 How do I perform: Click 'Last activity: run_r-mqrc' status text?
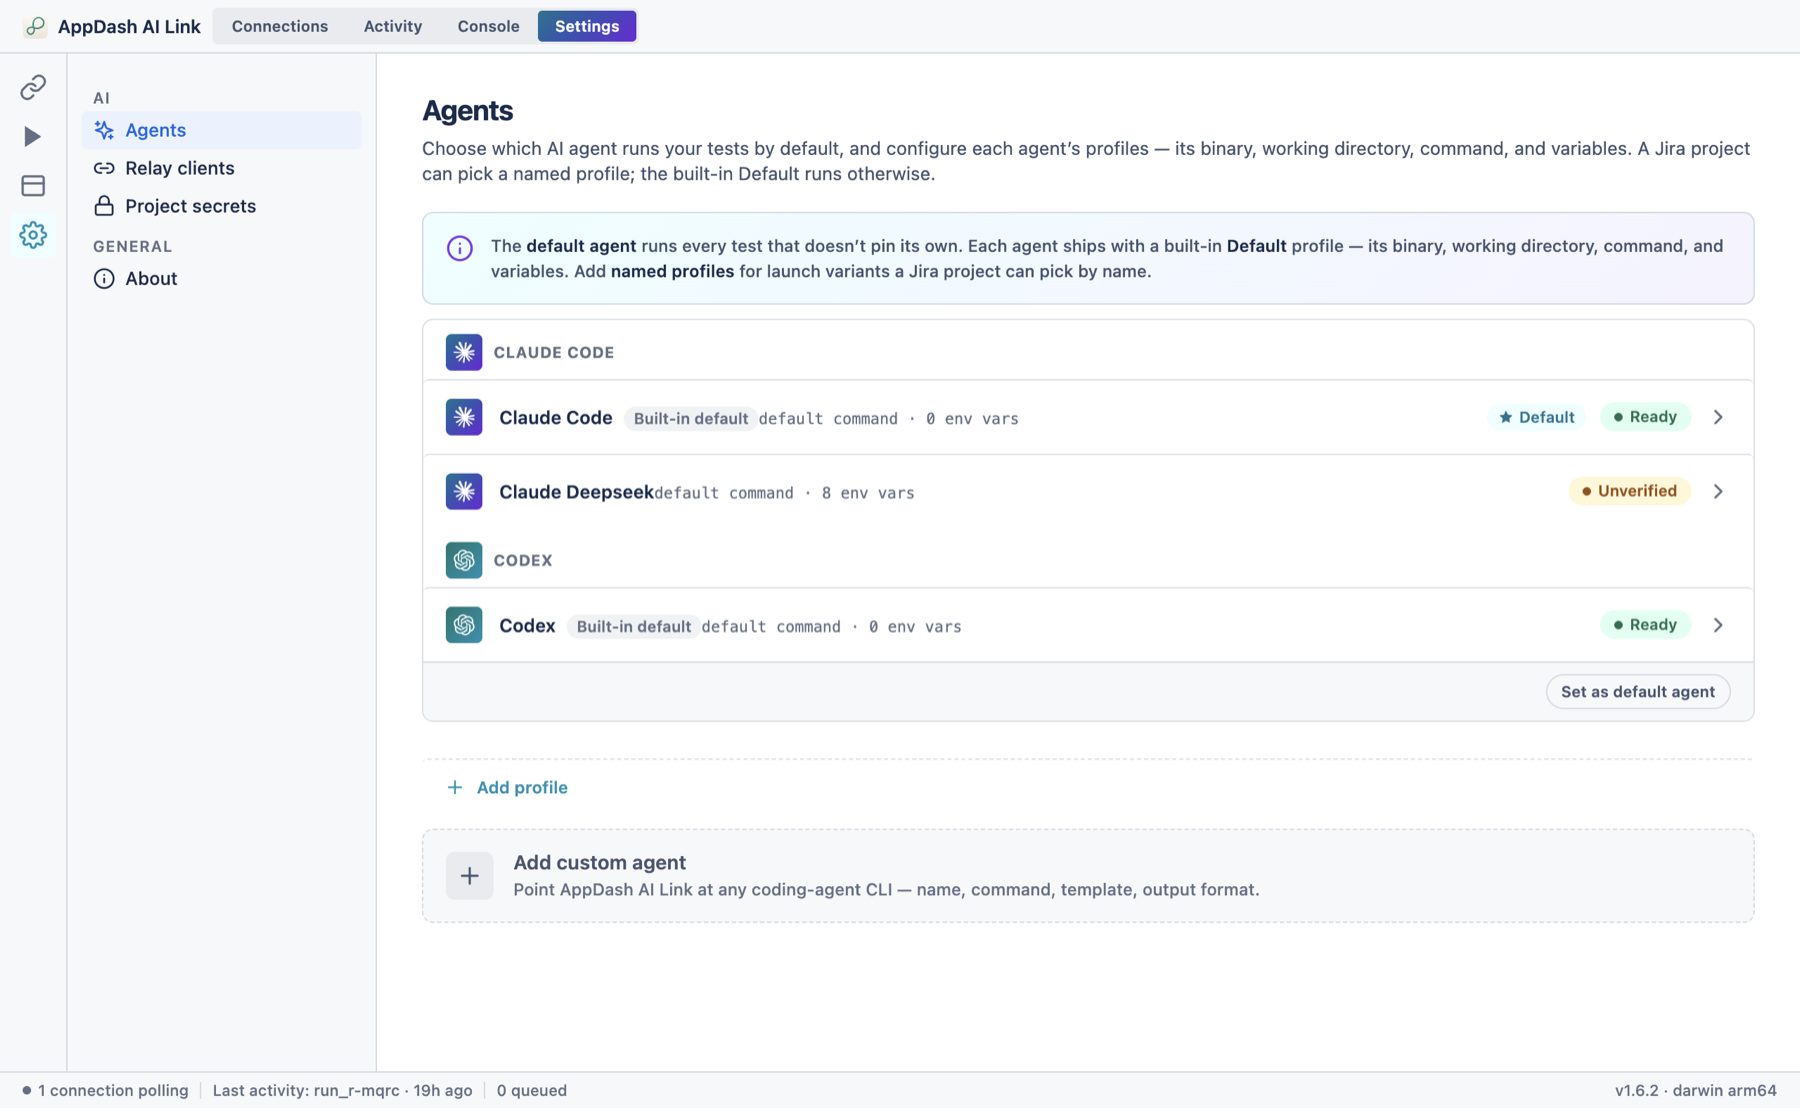tap(342, 1090)
